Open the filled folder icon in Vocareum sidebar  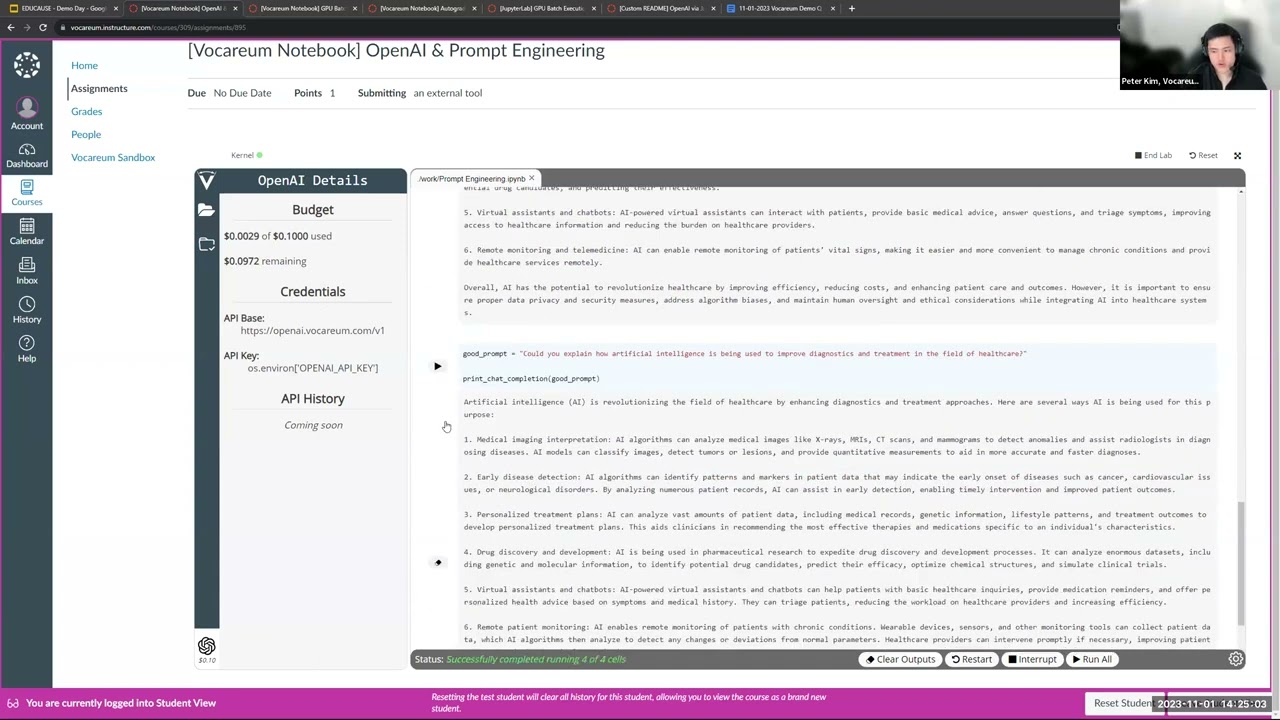206,210
